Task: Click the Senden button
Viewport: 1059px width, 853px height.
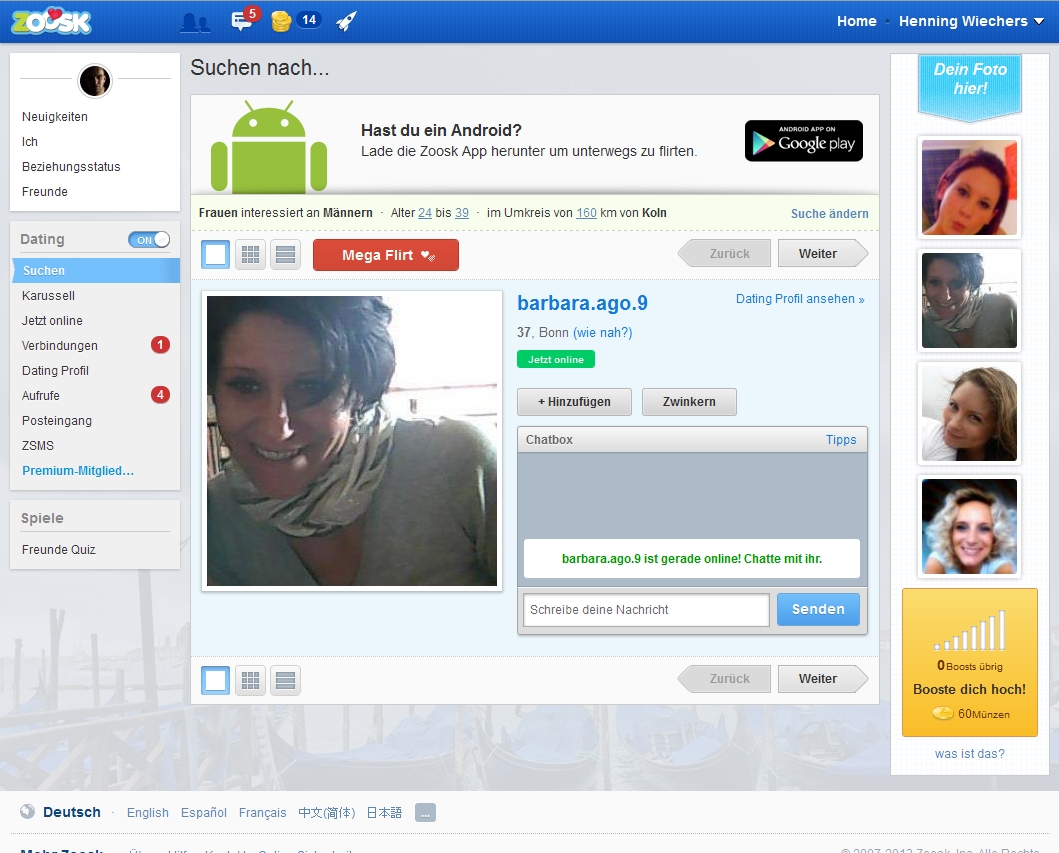Action: (x=818, y=609)
